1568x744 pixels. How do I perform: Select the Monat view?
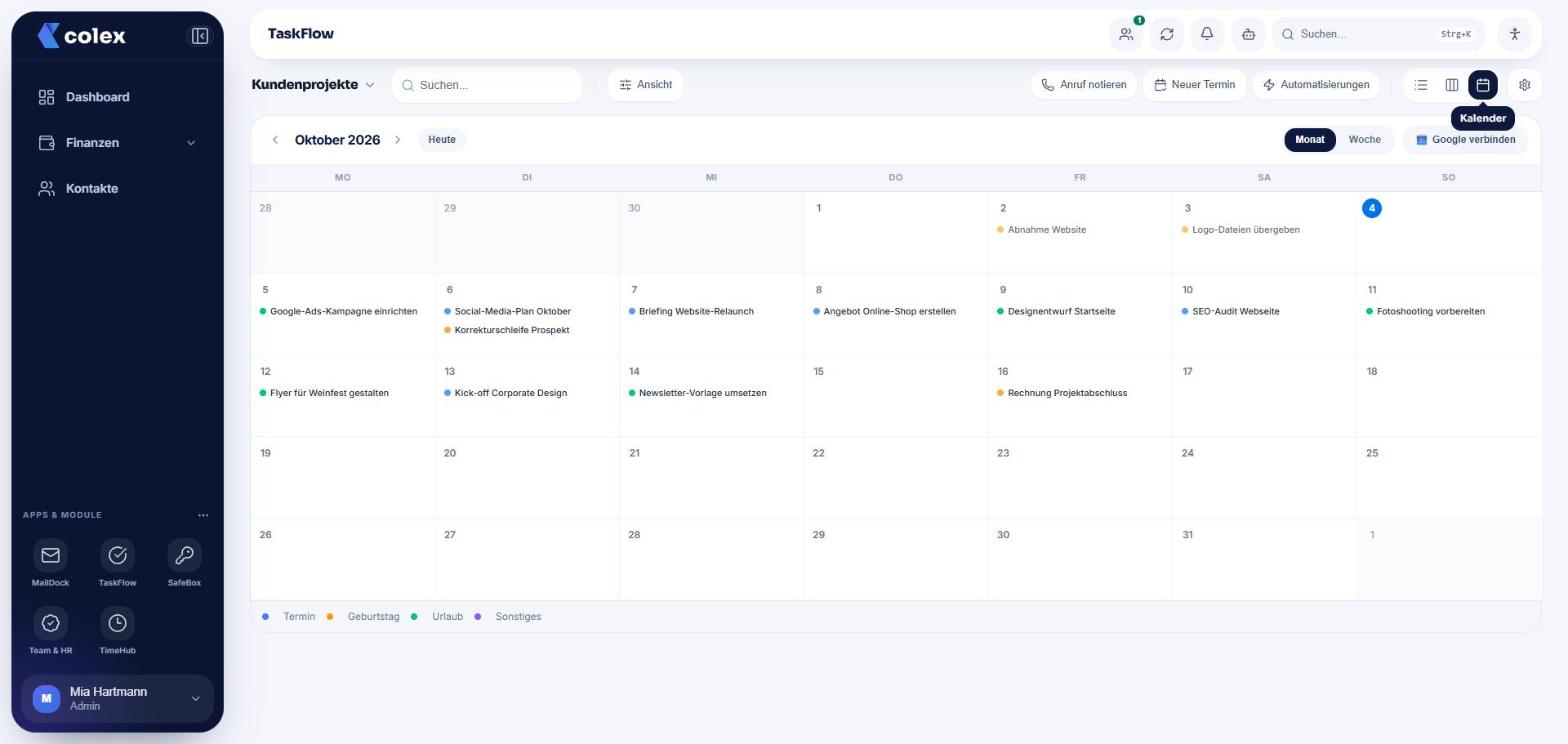(1310, 140)
